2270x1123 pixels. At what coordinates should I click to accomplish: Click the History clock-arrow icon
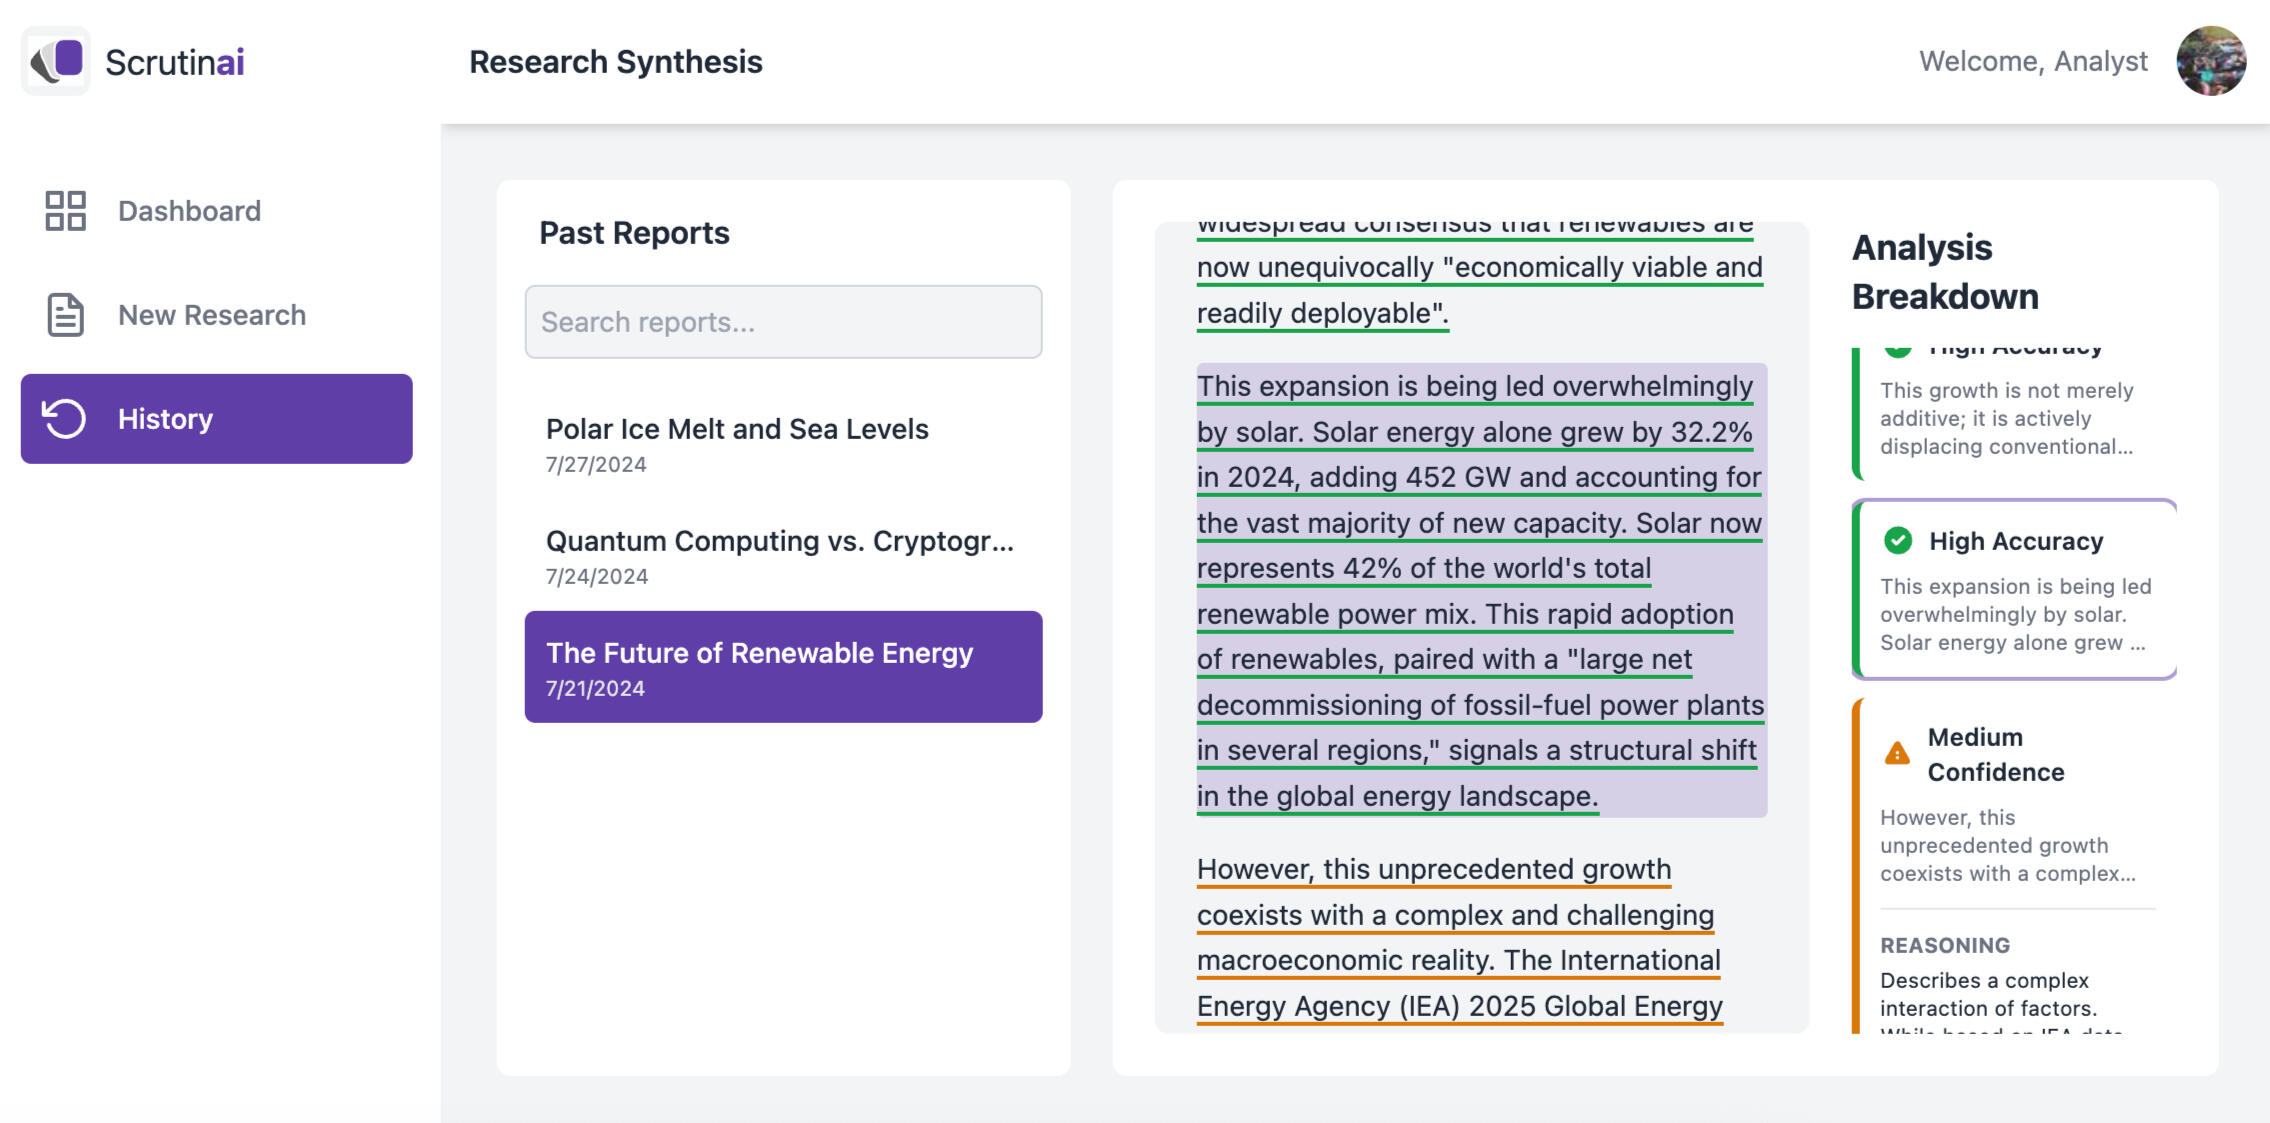[65, 419]
